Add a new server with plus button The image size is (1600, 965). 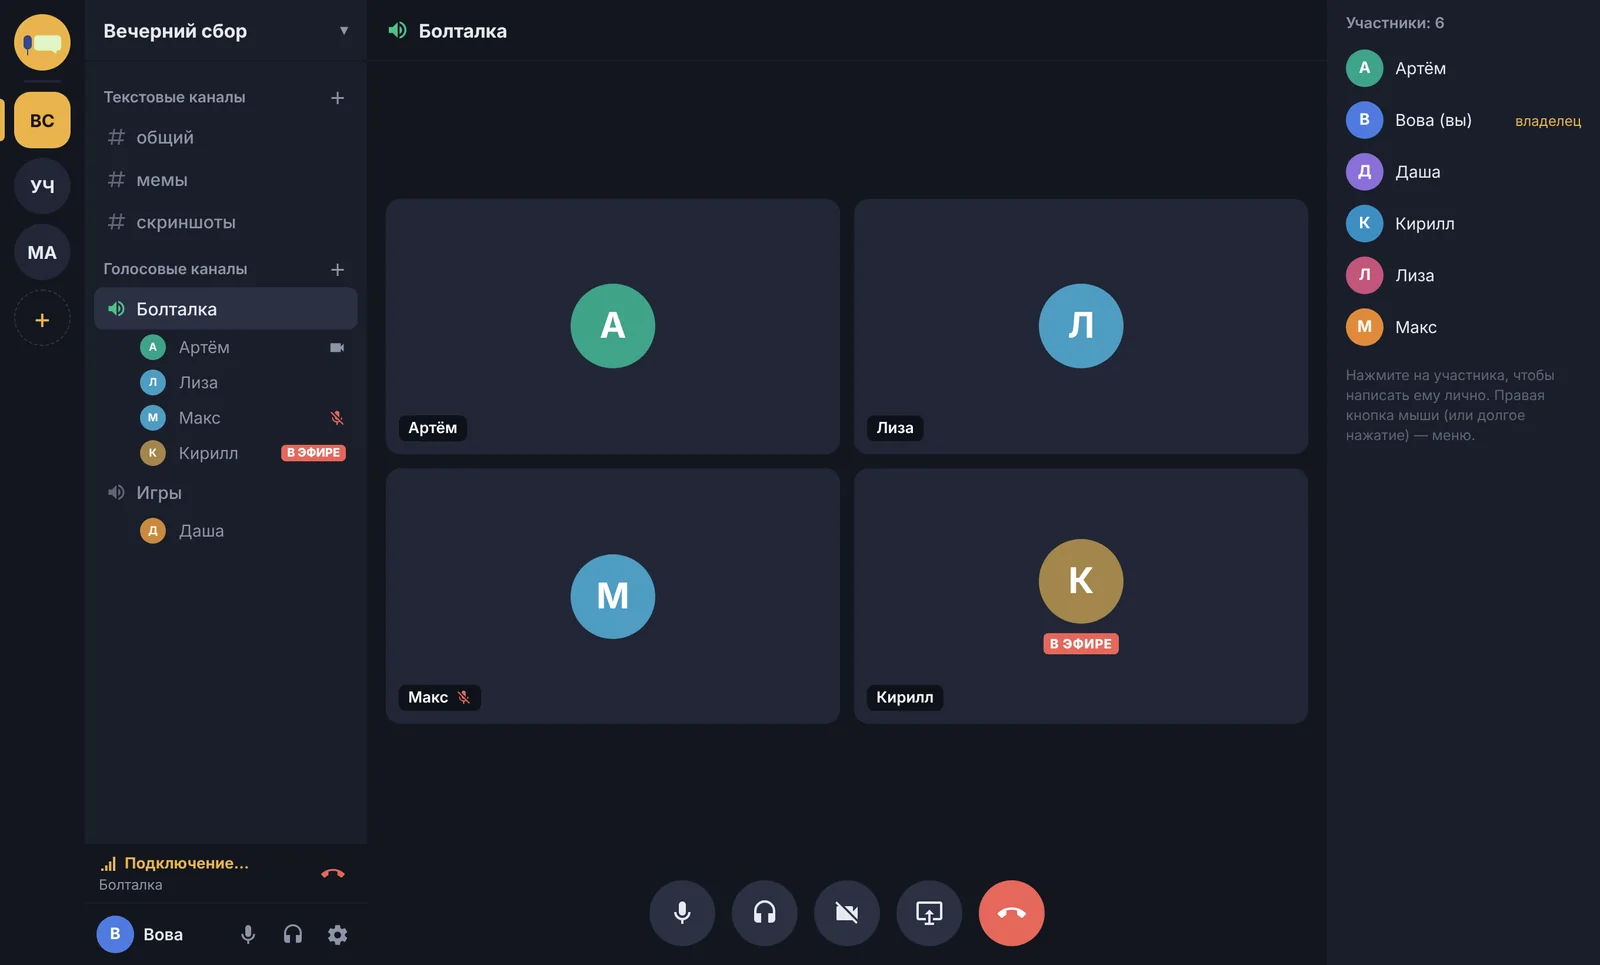point(42,320)
